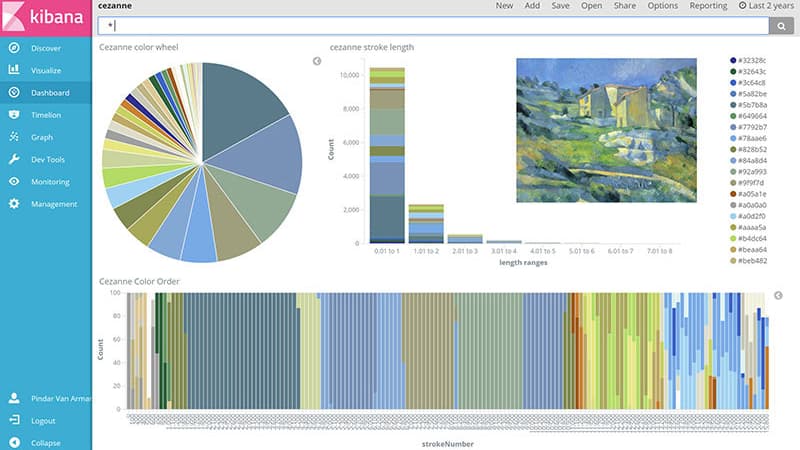This screenshot has height=450, width=800.
Task: Open the Reporting menu
Action: pos(708,6)
